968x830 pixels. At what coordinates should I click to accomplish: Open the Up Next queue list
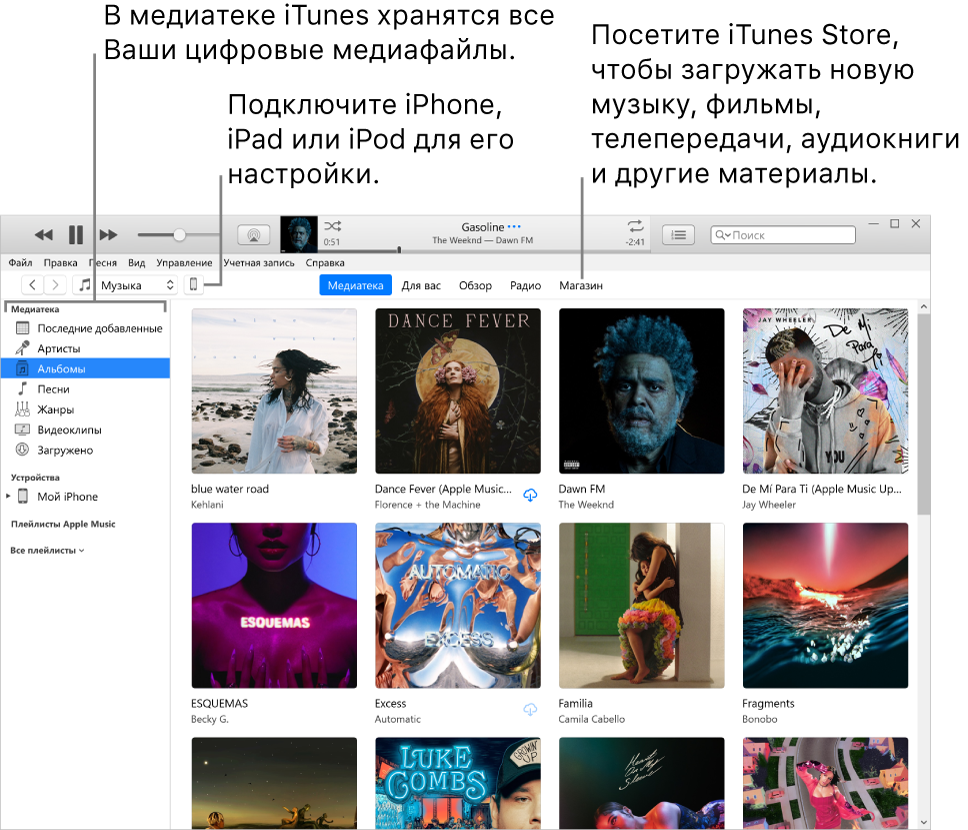coord(680,235)
